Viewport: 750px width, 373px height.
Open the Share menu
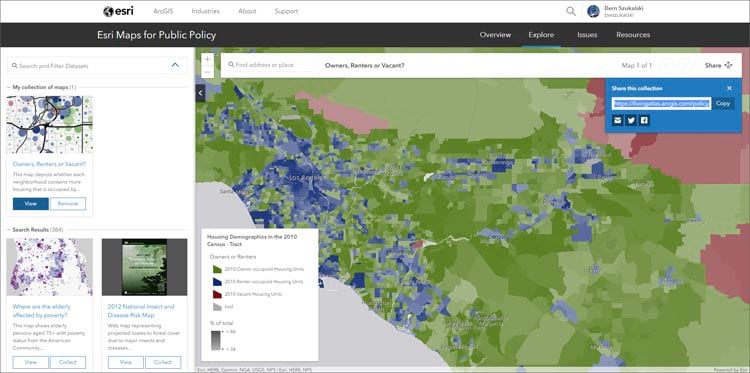click(718, 65)
